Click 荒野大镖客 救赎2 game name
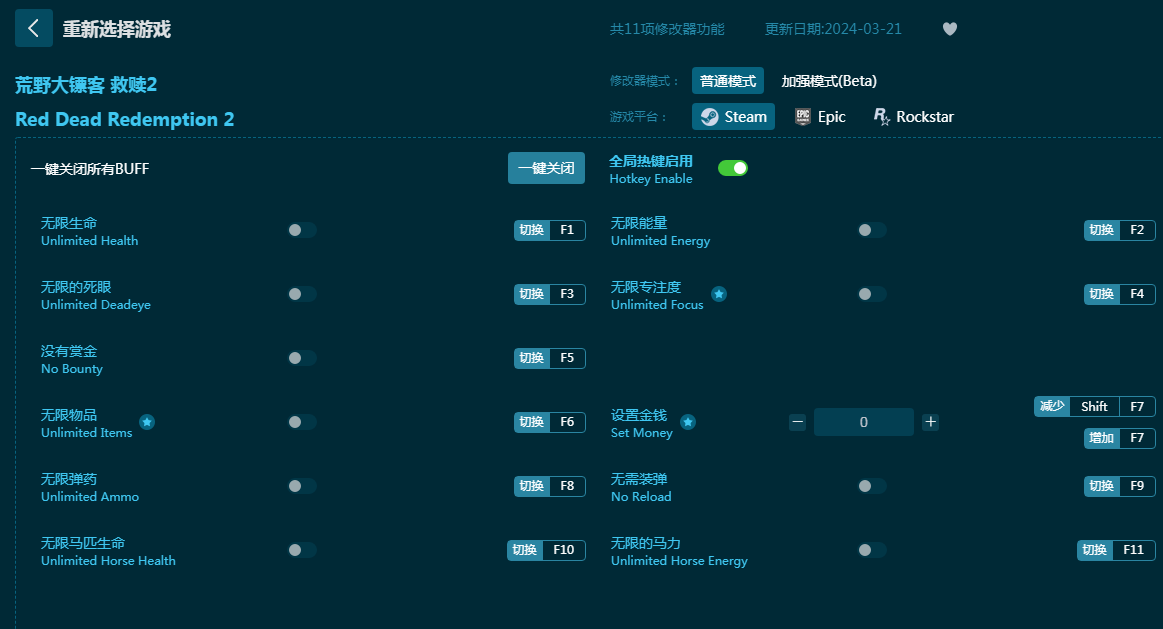Image resolution: width=1163 pixels, height=629 pixels. point(86,85)
